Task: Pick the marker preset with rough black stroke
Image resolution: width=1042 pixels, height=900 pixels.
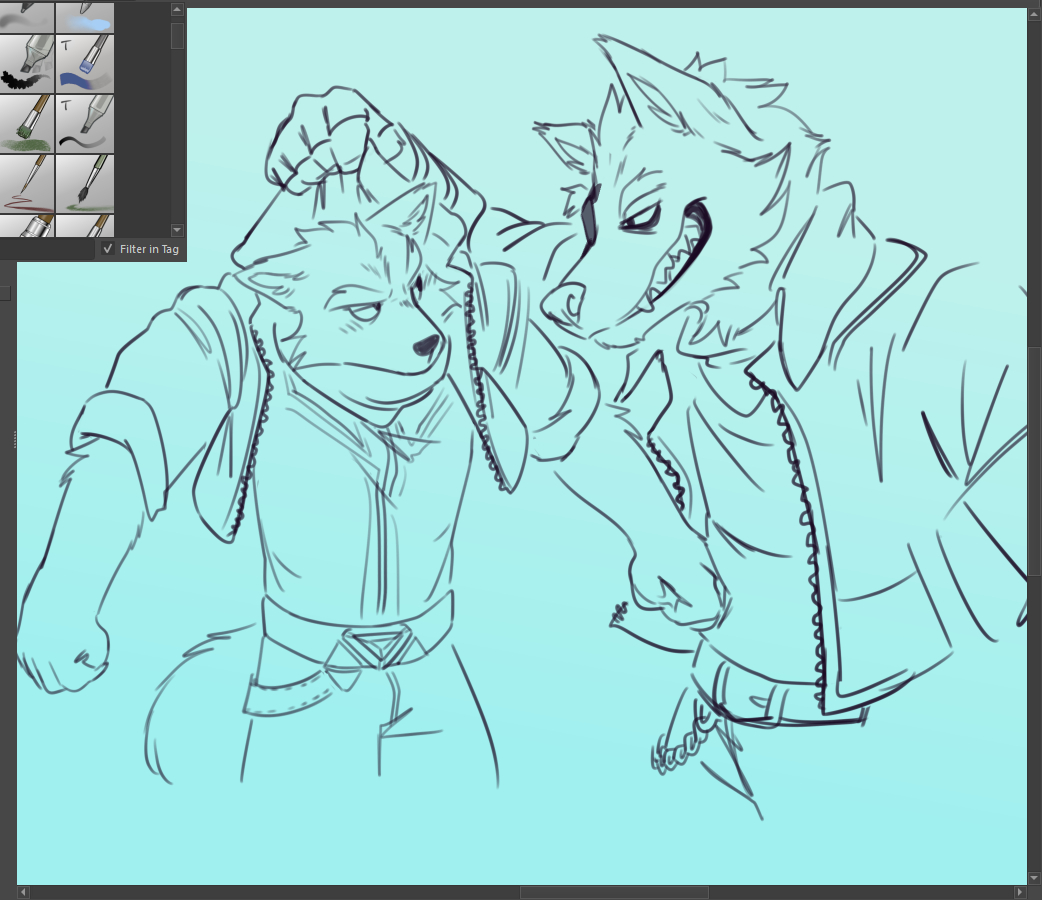Action: (x=27, y=63)
